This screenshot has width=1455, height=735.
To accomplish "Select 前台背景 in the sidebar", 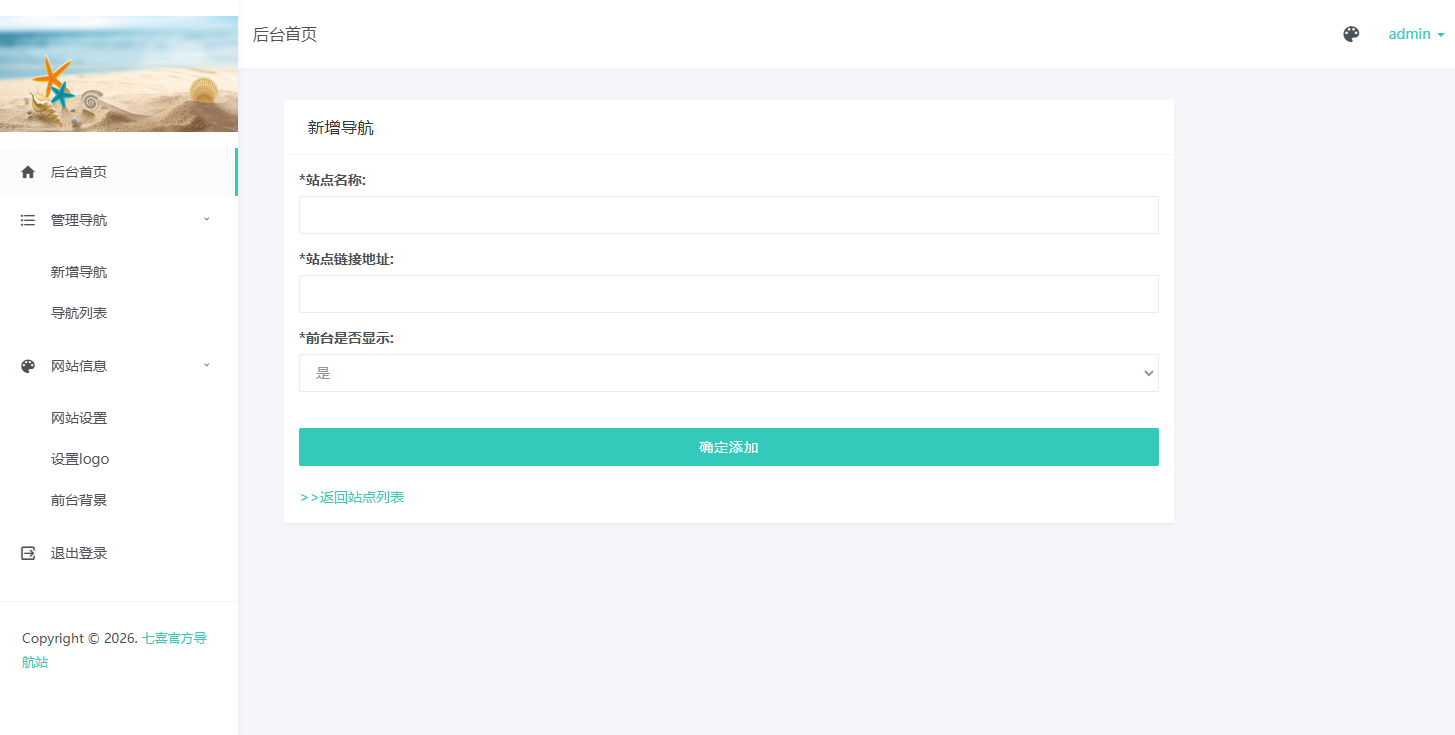I will pos(79,500).
